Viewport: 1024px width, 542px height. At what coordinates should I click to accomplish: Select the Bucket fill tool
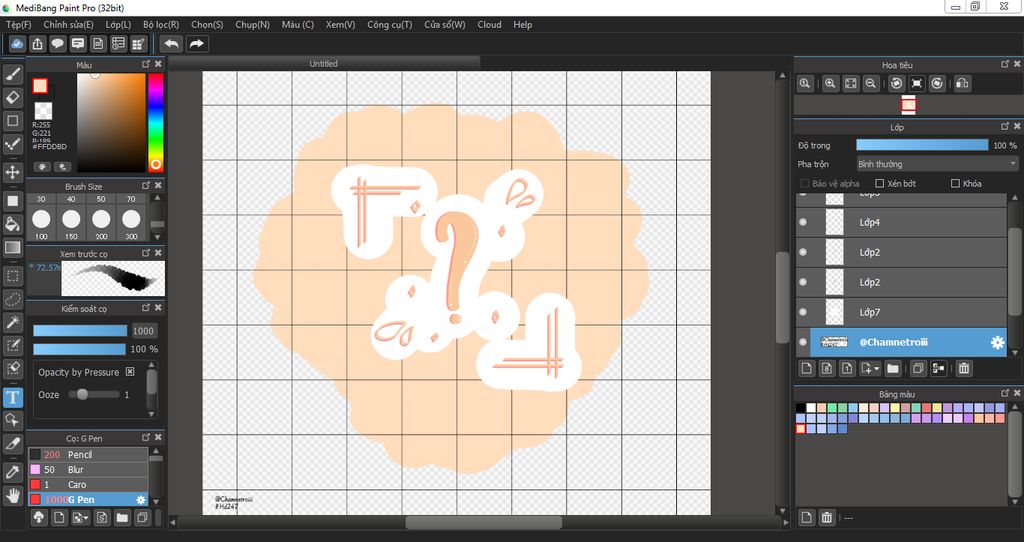point(12,224)
